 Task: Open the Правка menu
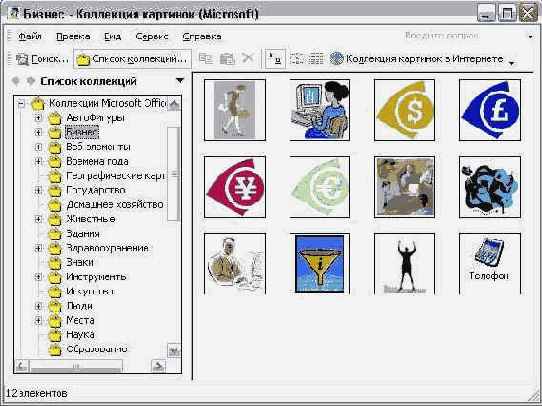click(73, 36)
